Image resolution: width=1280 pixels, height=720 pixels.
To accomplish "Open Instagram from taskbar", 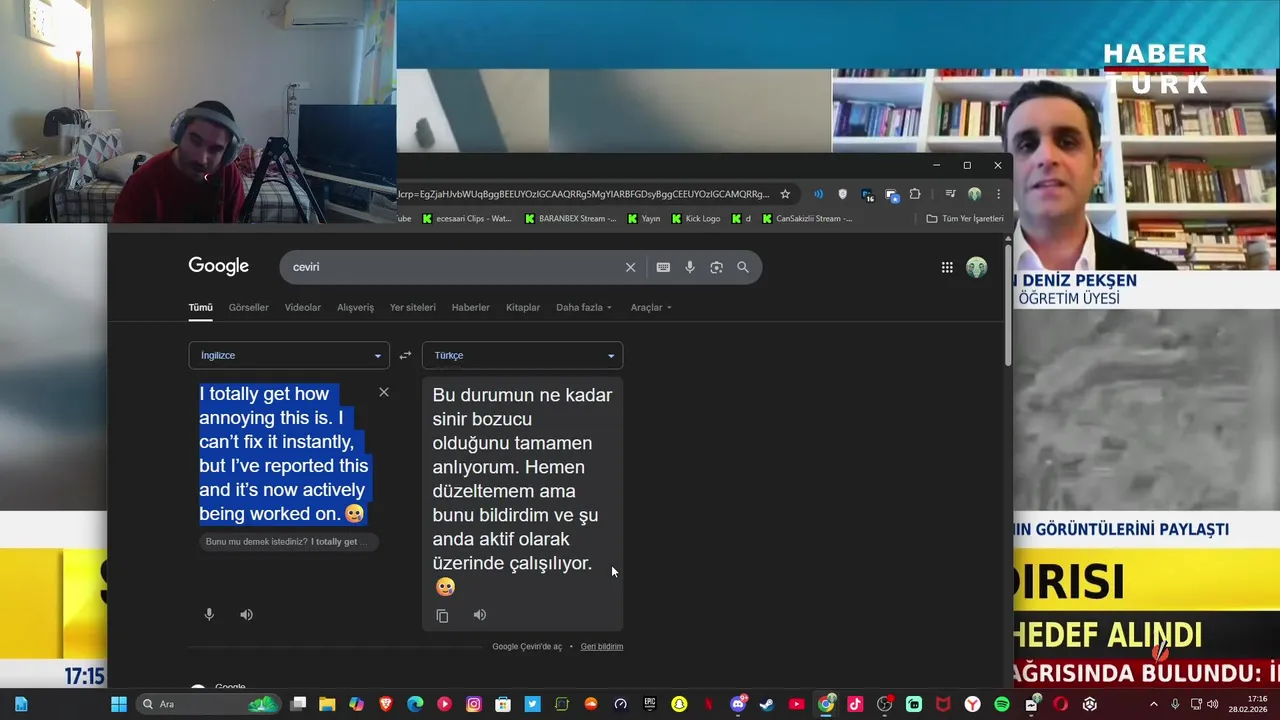I will coord(474,704).
